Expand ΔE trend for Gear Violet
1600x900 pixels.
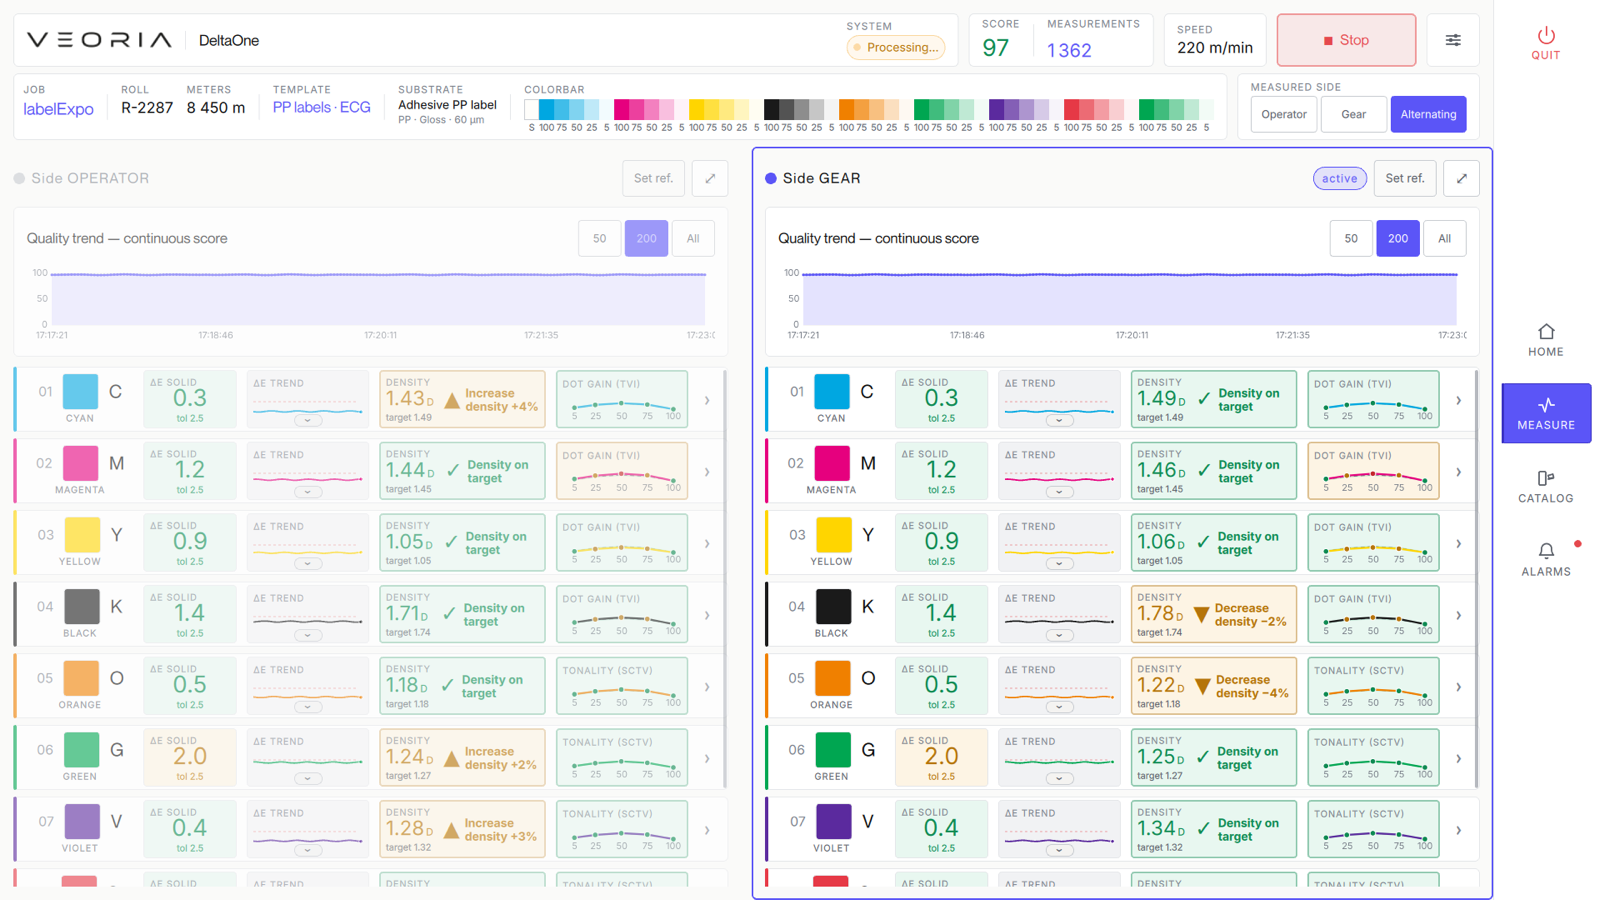coord(1059,850)
